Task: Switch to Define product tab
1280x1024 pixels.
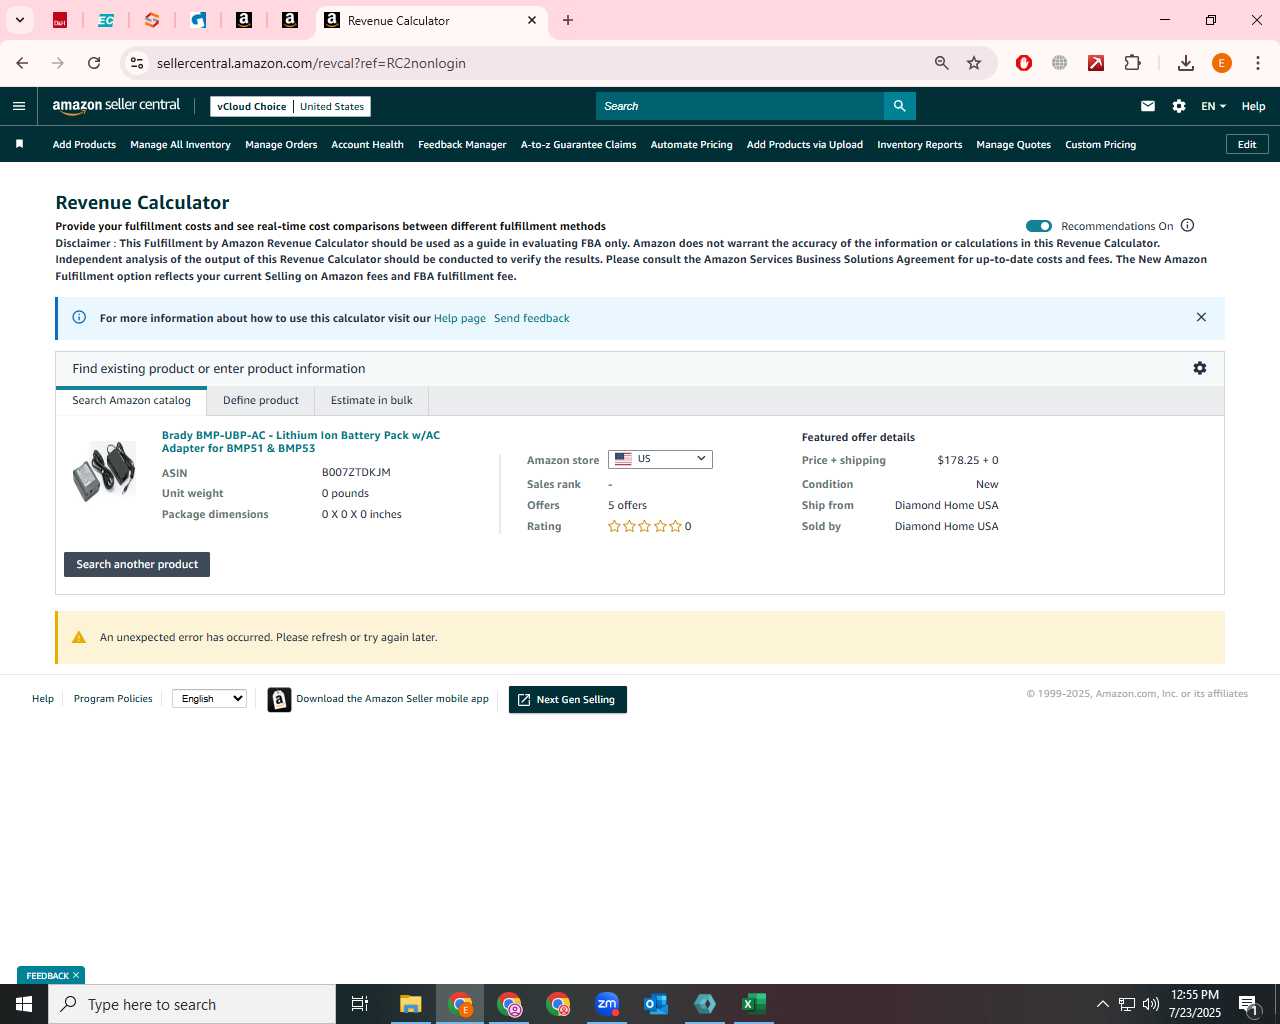Action: coord(261,400)
